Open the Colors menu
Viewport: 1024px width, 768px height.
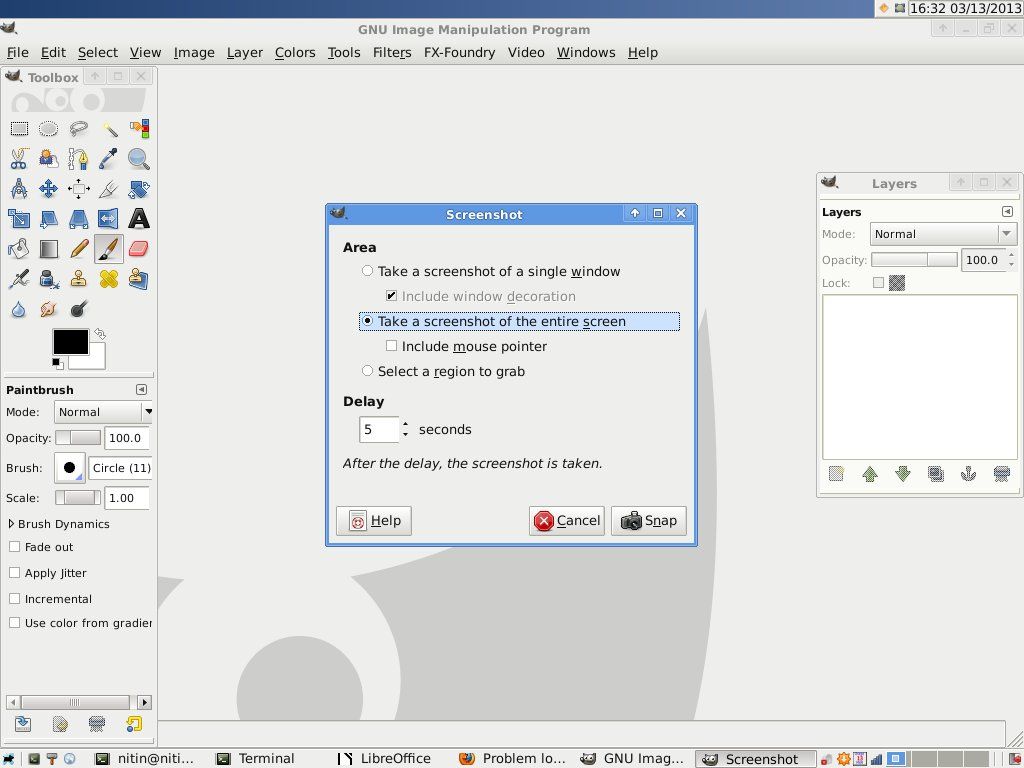point(294,52)
